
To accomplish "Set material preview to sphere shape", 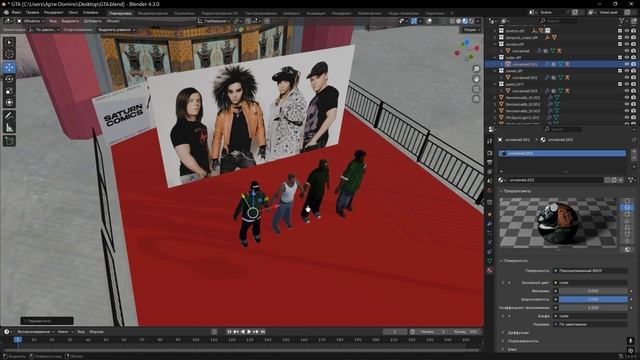I will tap(628, 207).
